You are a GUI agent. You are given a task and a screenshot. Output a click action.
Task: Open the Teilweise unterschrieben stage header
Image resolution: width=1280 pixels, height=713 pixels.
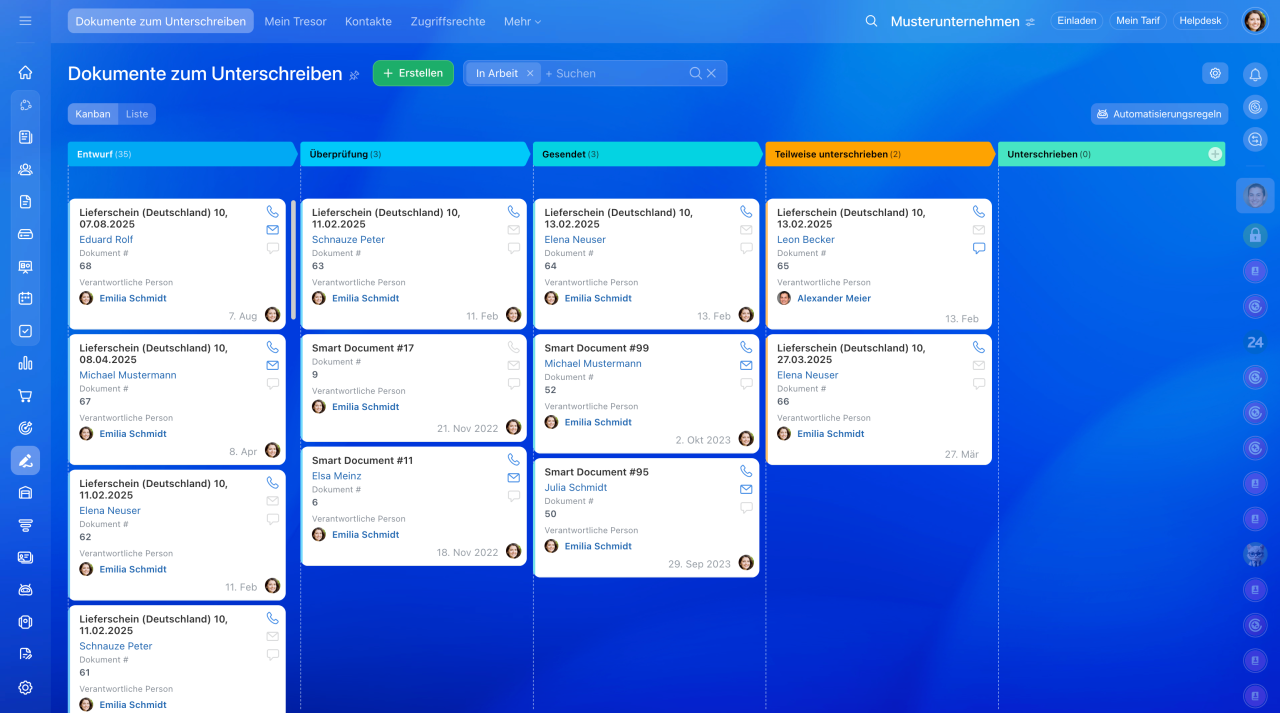(879, 154)
